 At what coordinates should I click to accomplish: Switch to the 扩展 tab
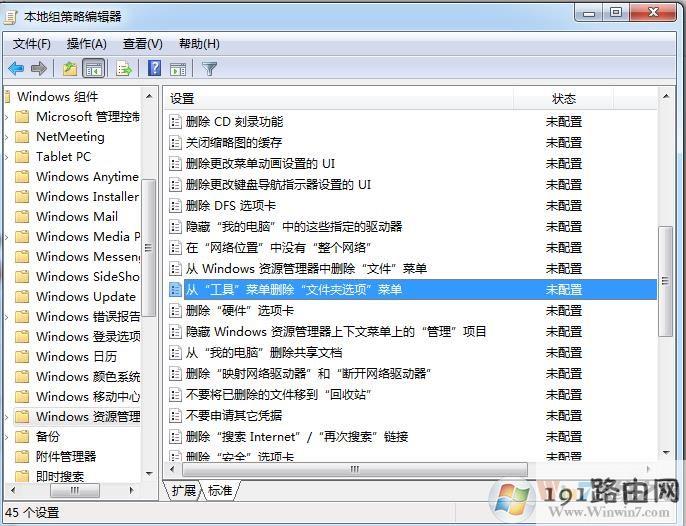click(183, 491)
